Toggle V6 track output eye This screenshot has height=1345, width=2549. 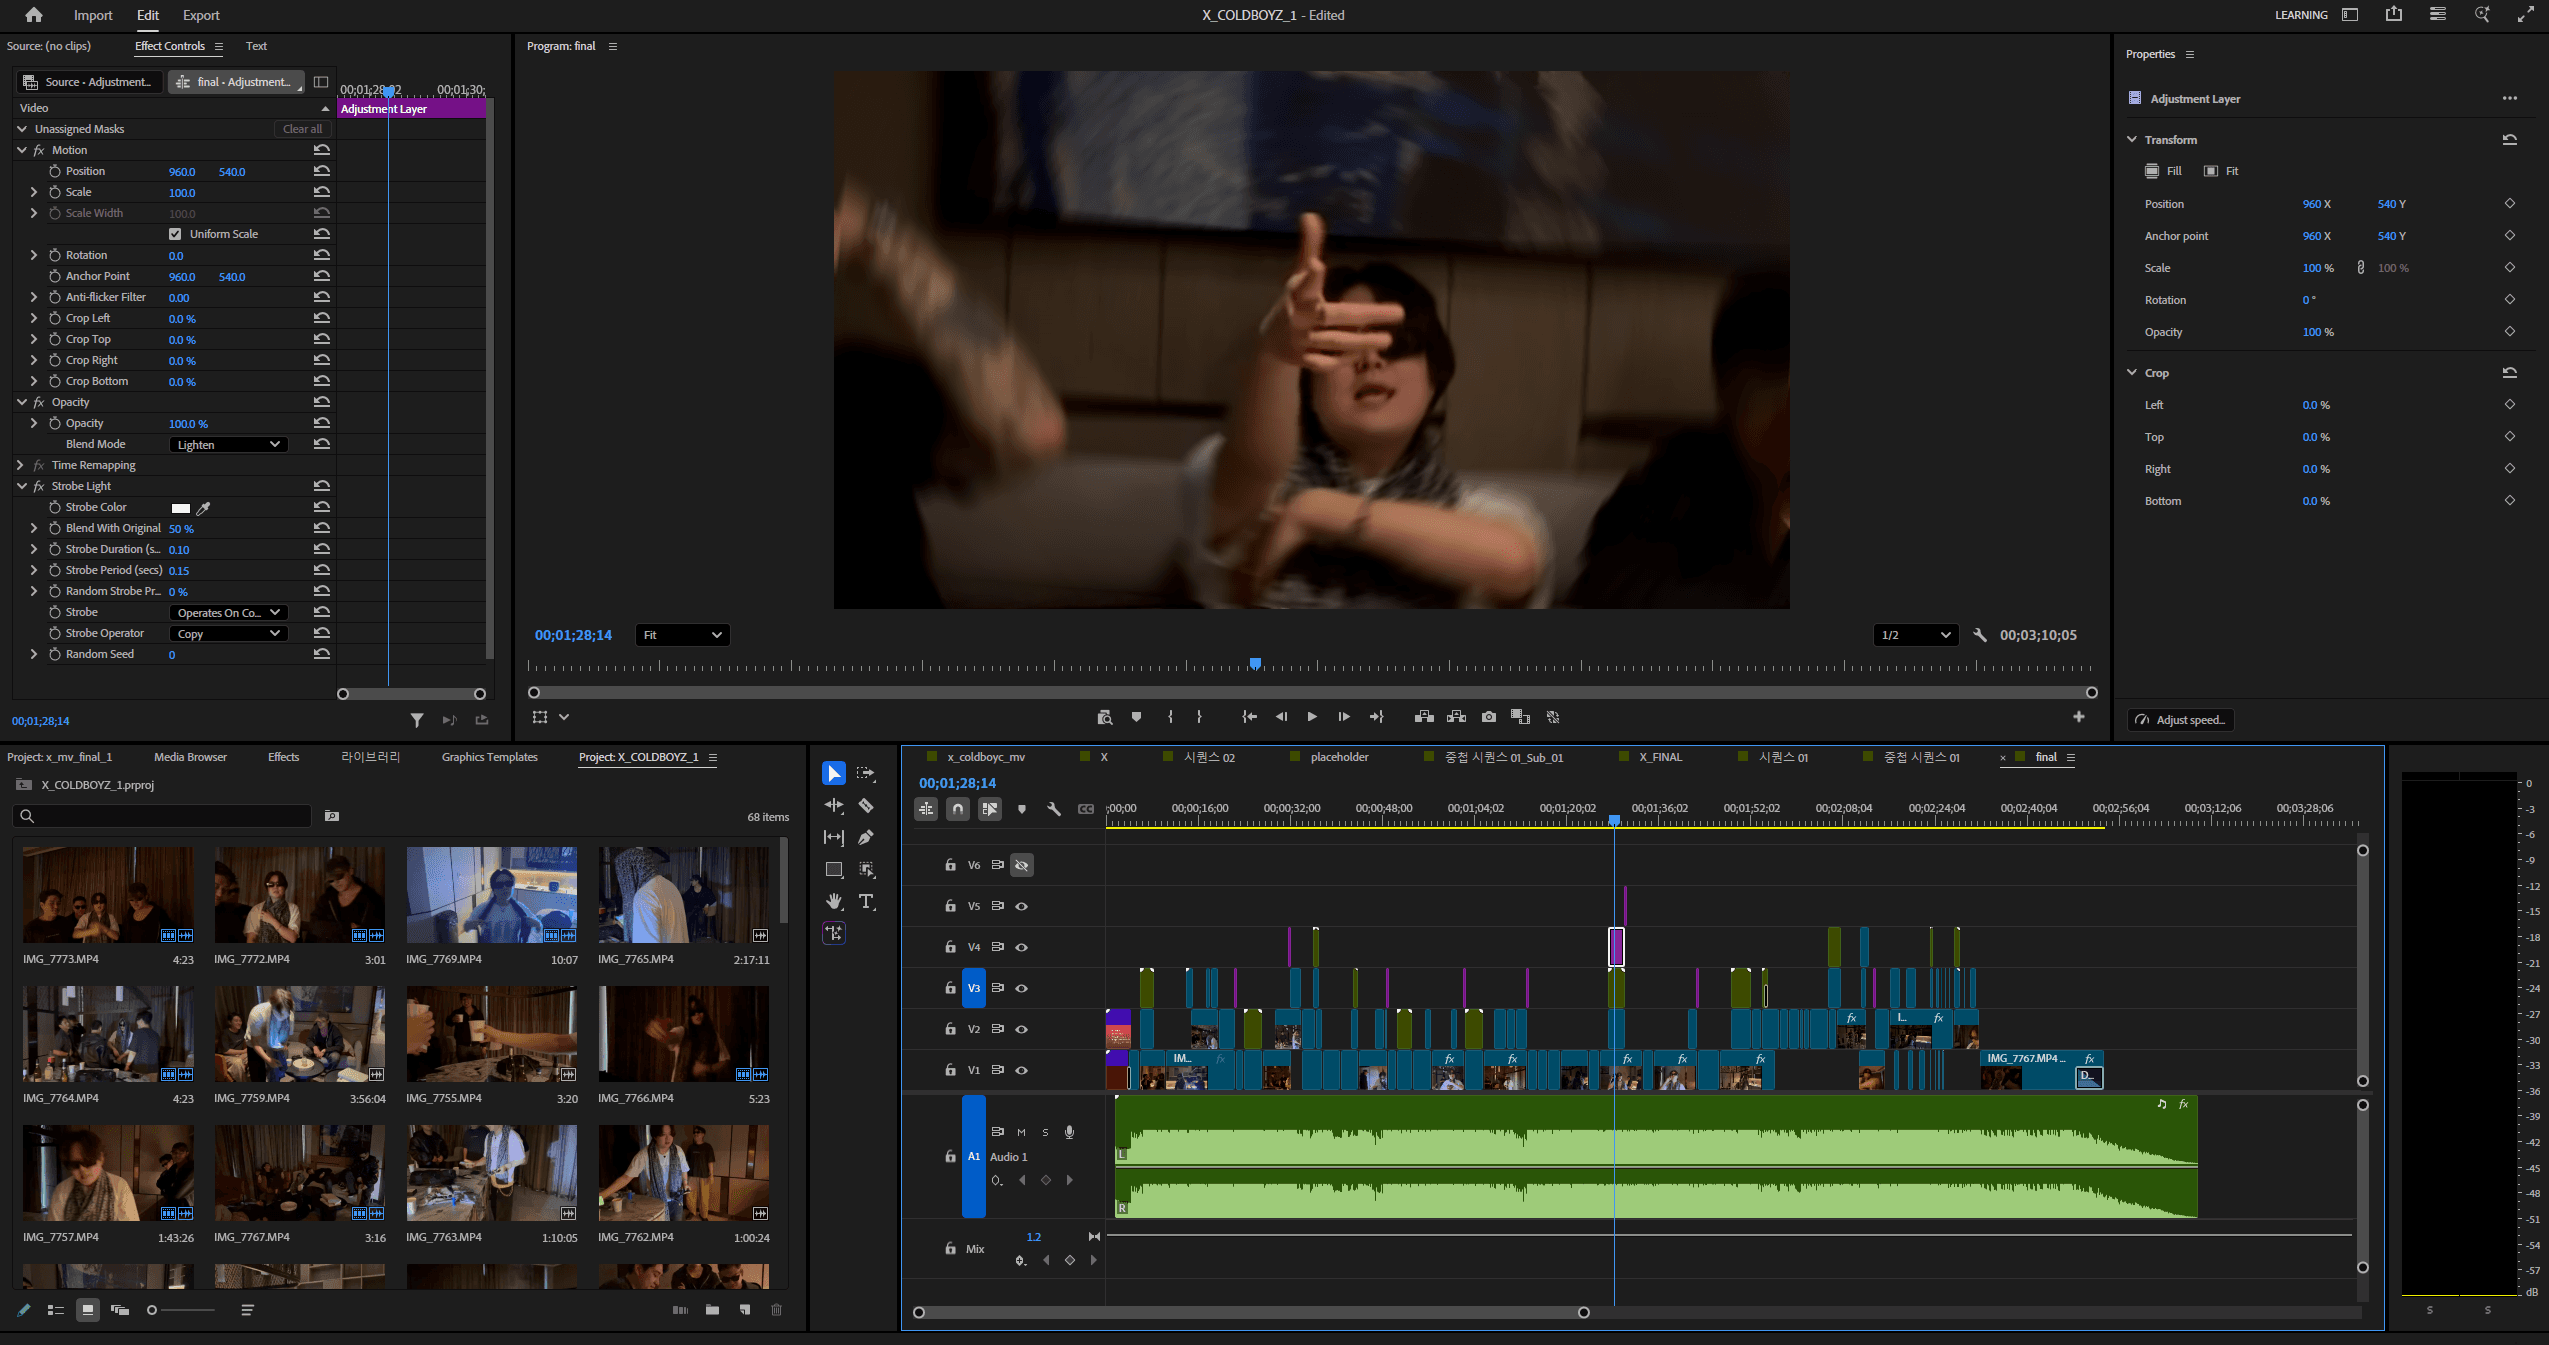[1021, 865]
